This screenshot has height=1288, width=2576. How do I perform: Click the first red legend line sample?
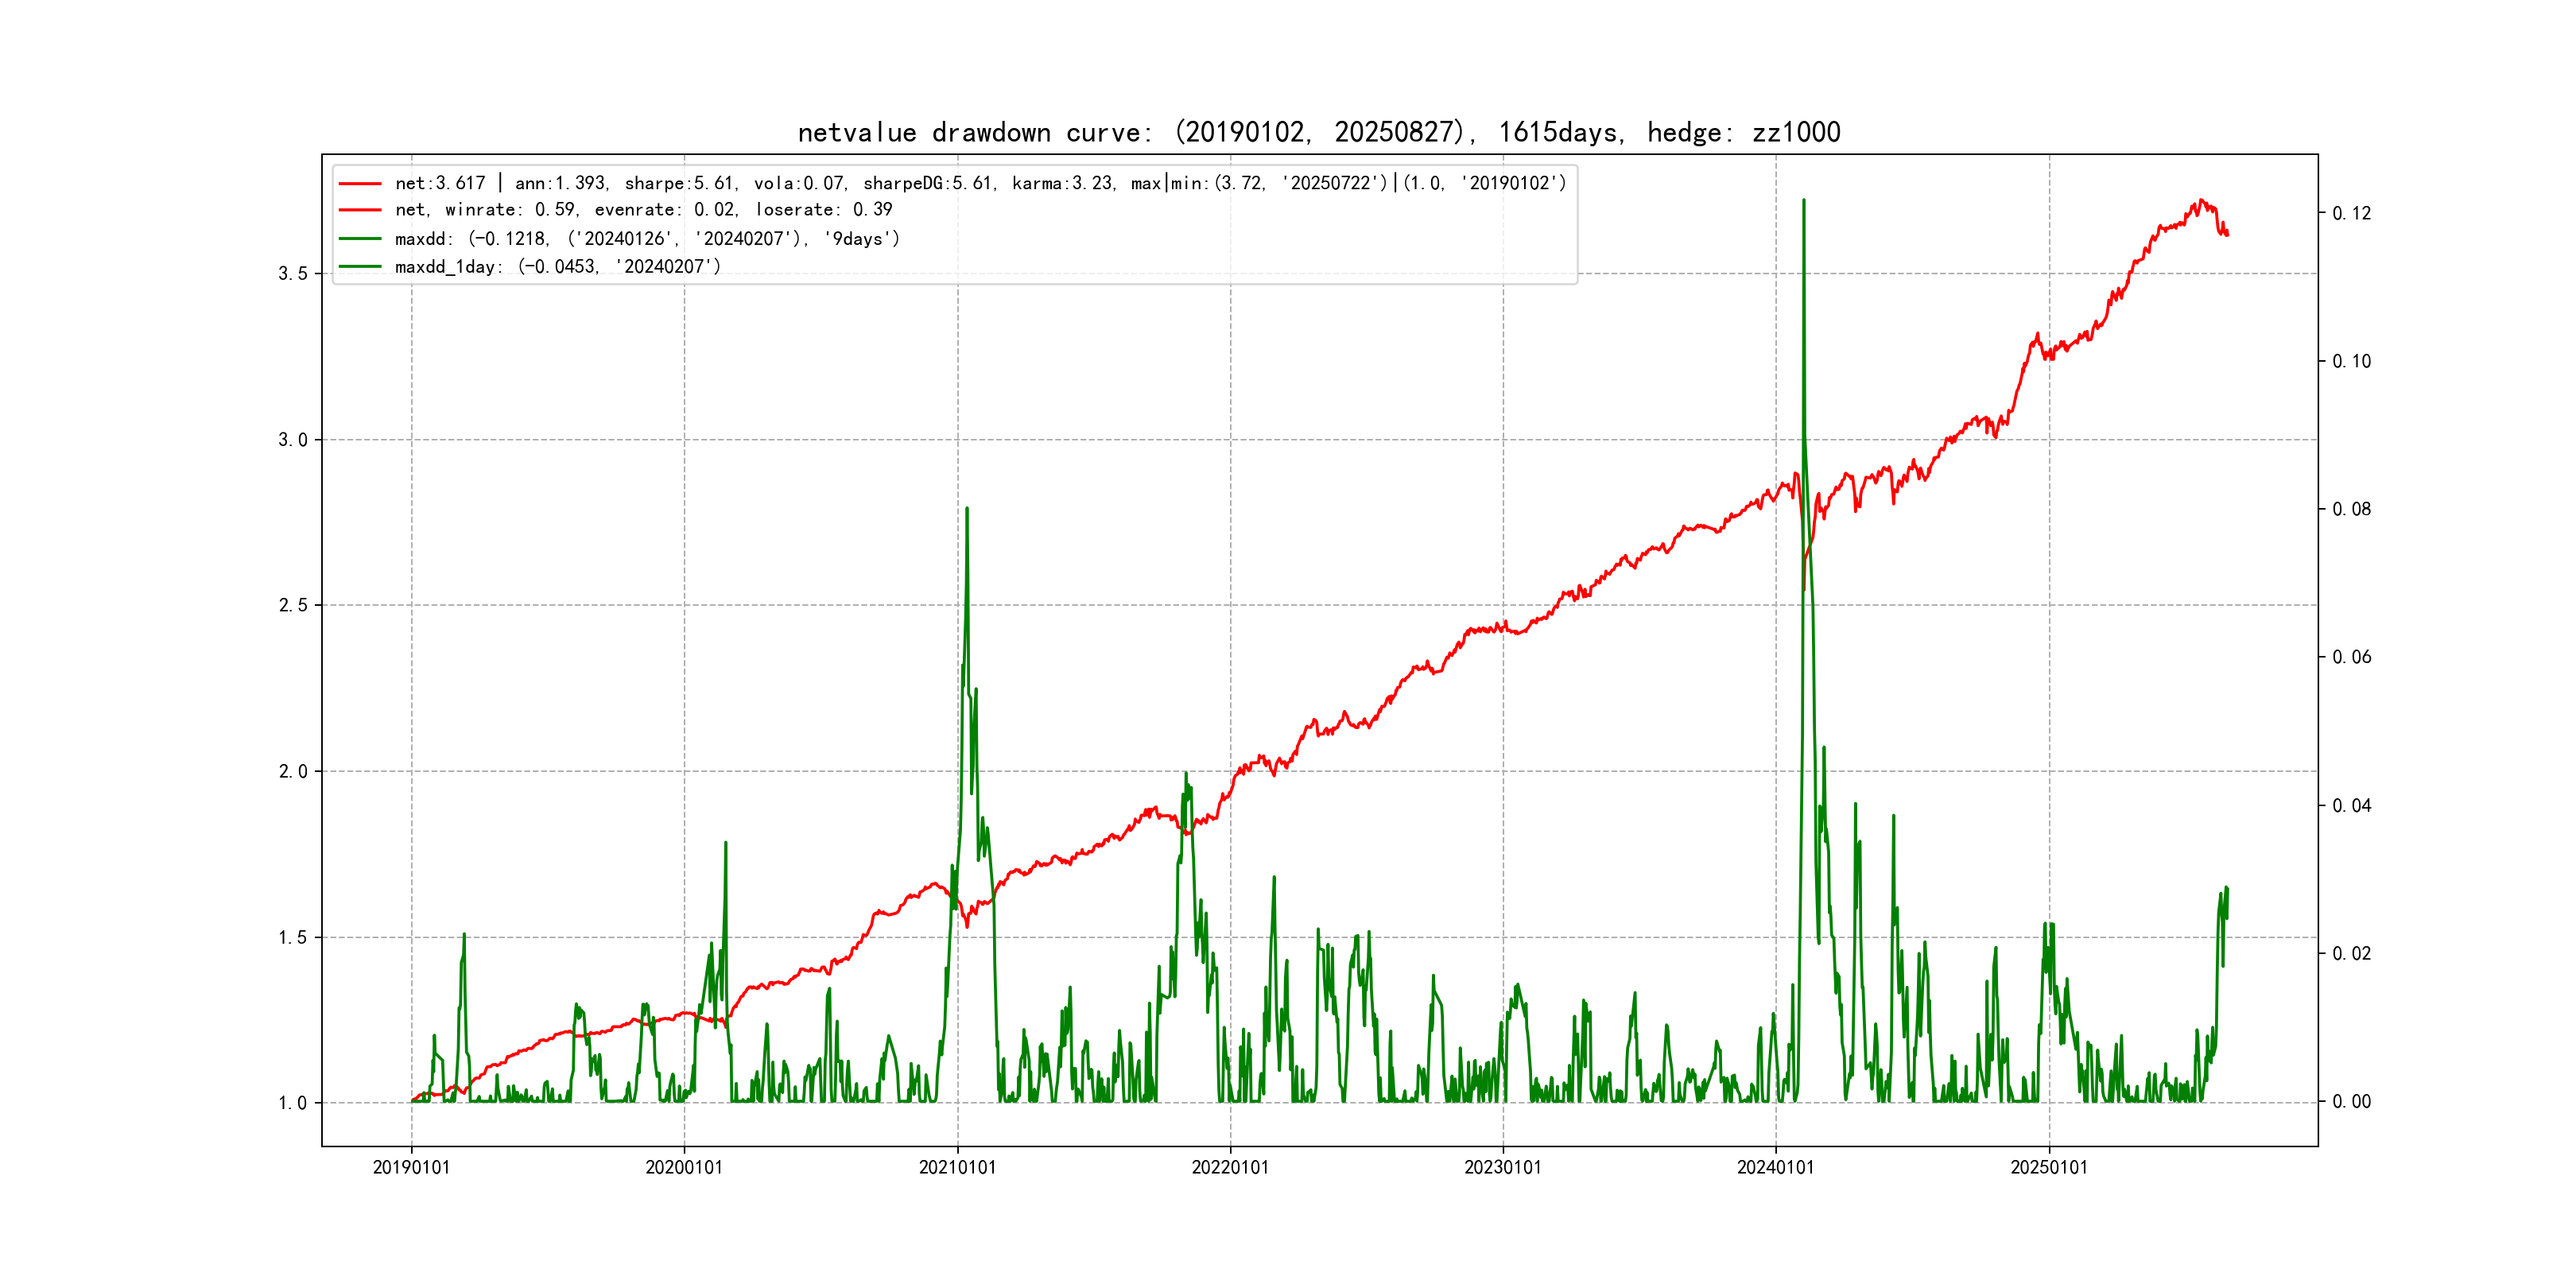click(360, 184)
